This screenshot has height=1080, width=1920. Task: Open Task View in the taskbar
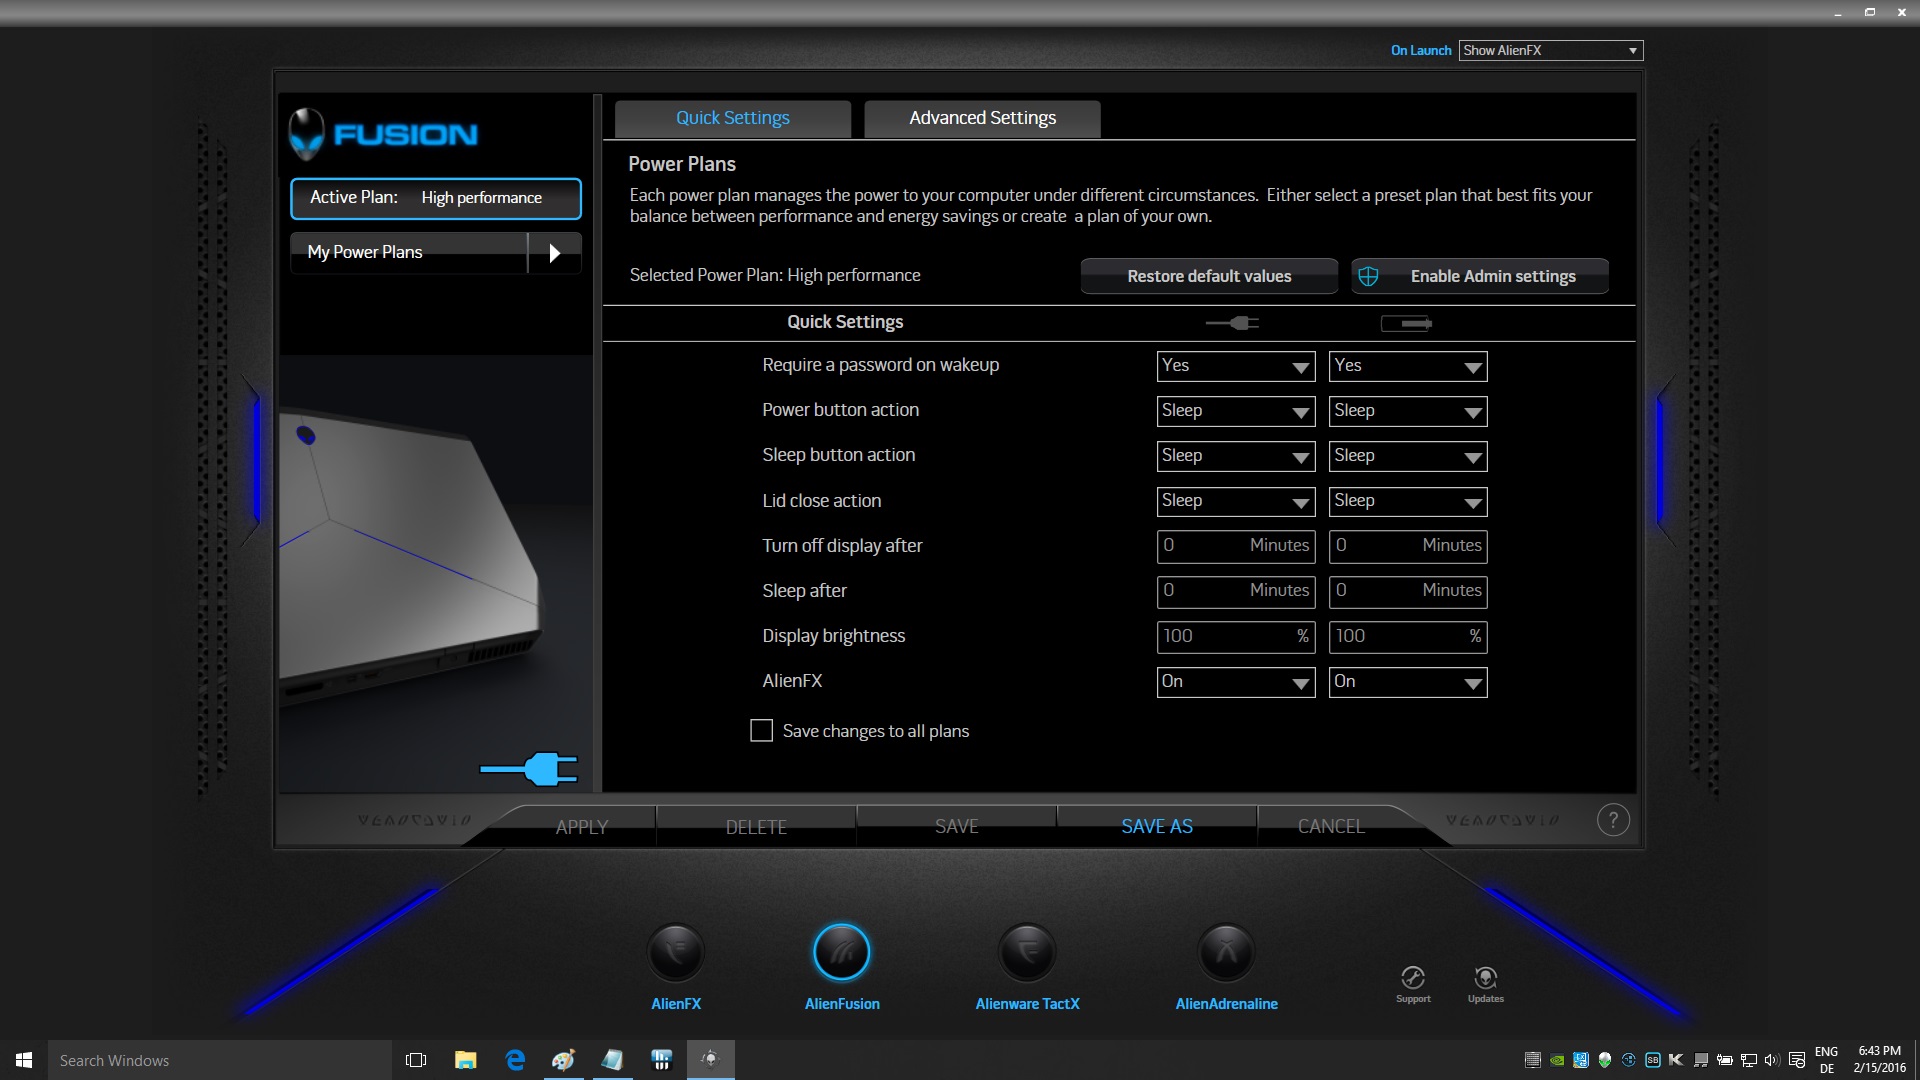click(x=416, y=1060)
